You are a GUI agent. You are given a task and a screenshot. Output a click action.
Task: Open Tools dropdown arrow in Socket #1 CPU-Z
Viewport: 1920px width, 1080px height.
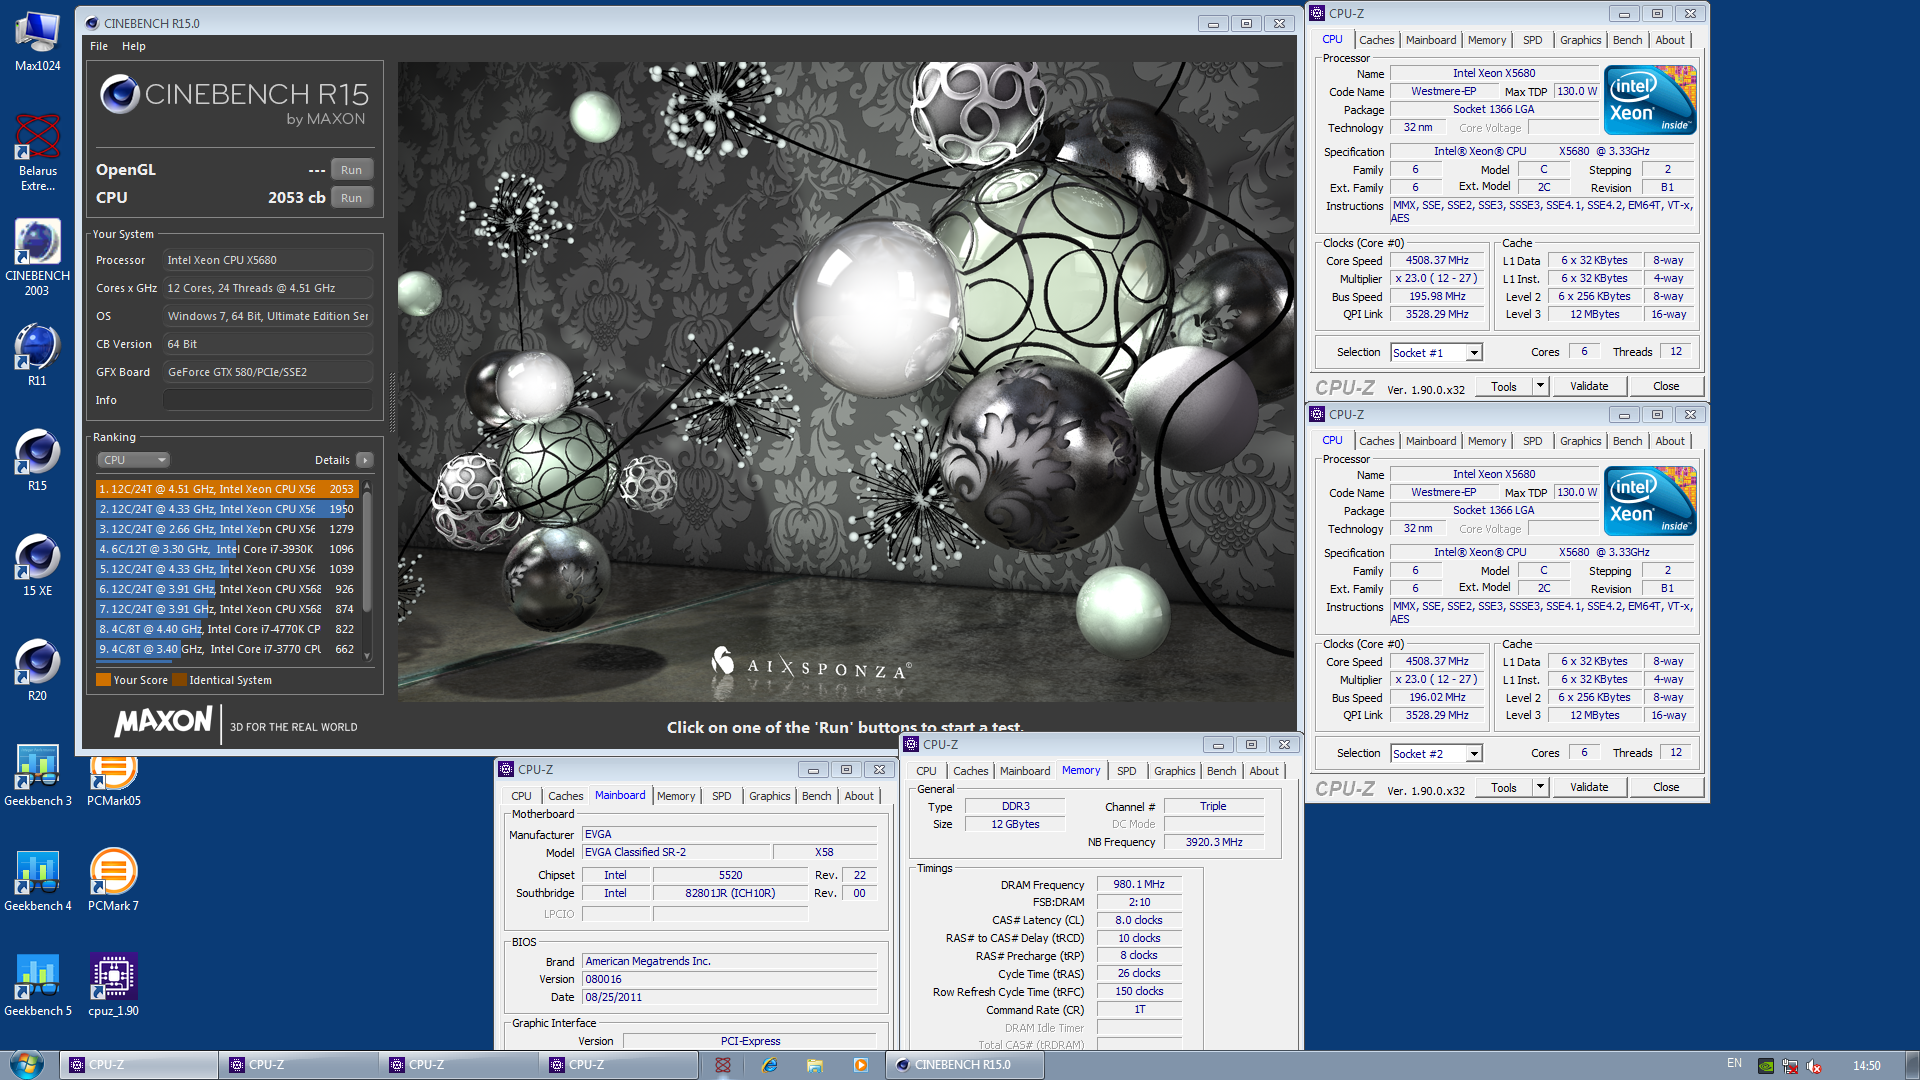(x=1540, y=386)
